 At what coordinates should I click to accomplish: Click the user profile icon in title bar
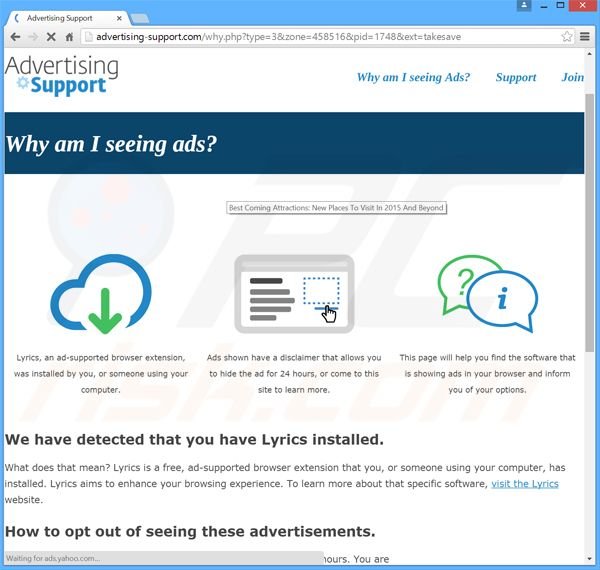pos(524,5)
